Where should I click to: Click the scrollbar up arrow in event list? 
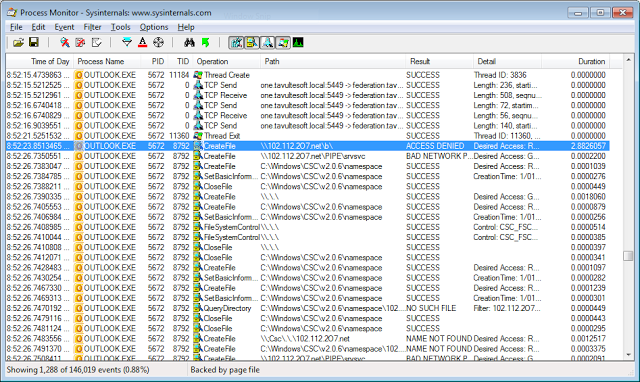(628, 60)
